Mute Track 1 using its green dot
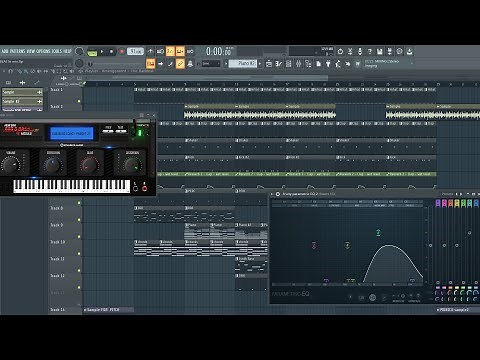 [x=79, y=101]
